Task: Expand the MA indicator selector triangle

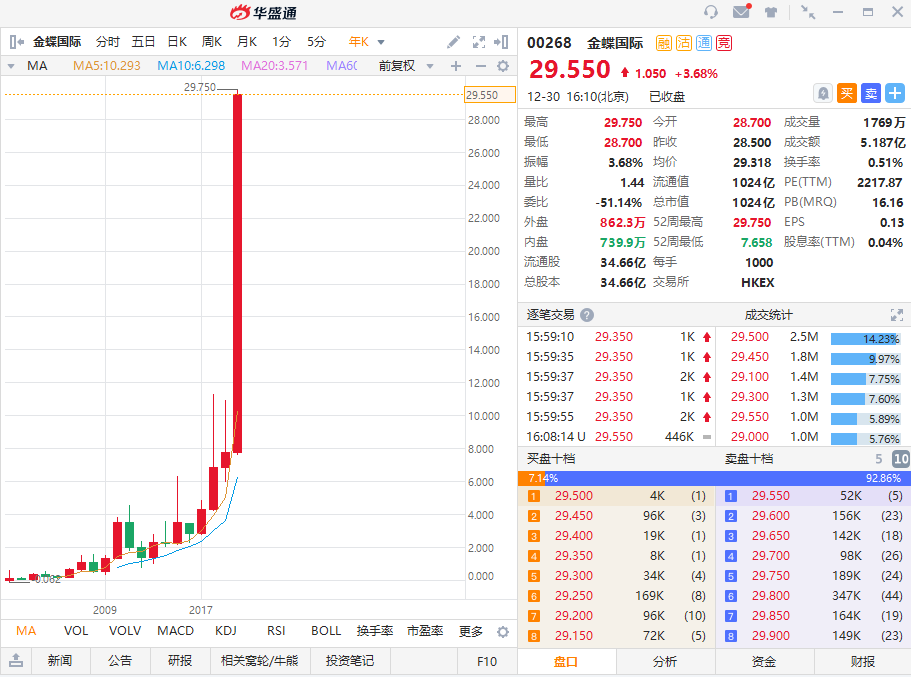Action: (11, 66)
